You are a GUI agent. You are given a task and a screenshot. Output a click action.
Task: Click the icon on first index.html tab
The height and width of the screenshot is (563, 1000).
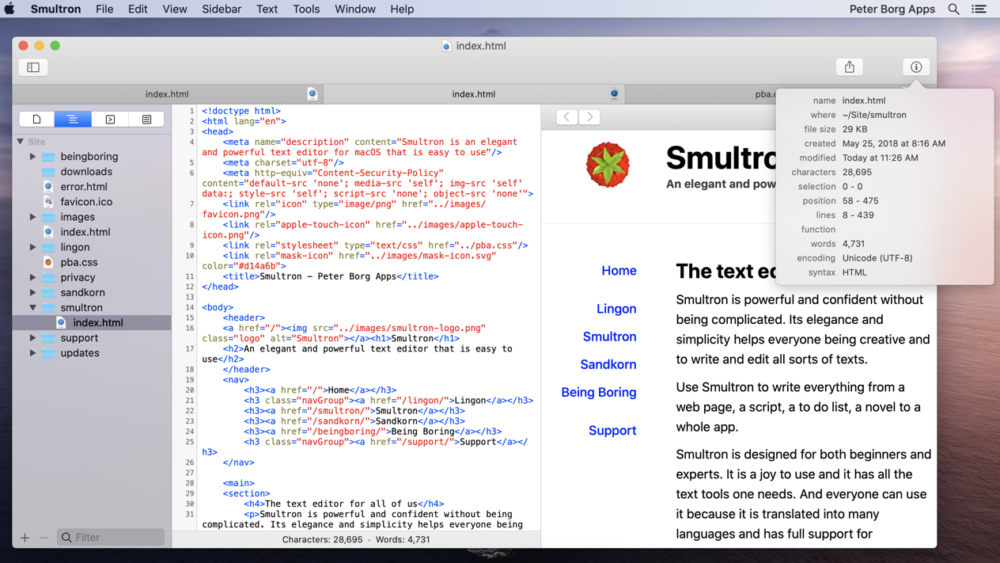point(312,94)
